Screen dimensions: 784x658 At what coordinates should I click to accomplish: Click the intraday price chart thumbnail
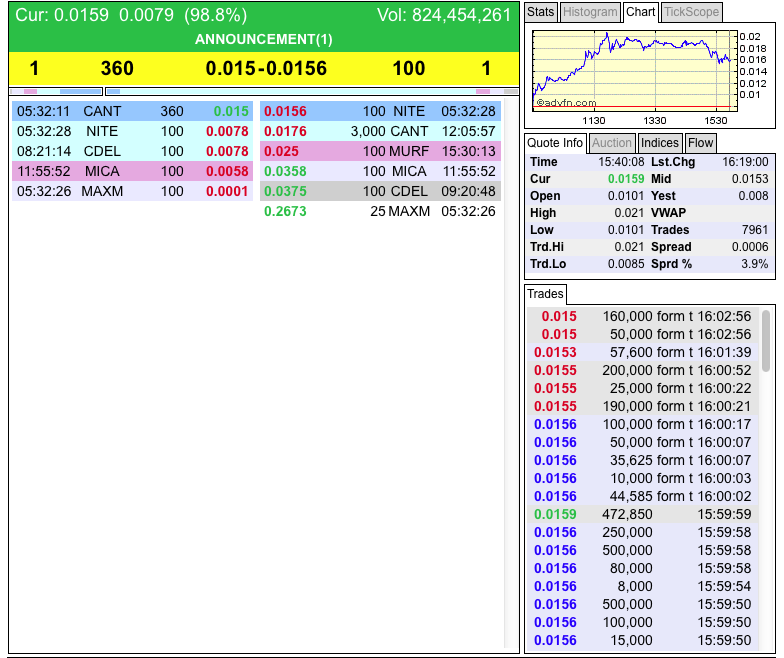(x=634, y=70)
